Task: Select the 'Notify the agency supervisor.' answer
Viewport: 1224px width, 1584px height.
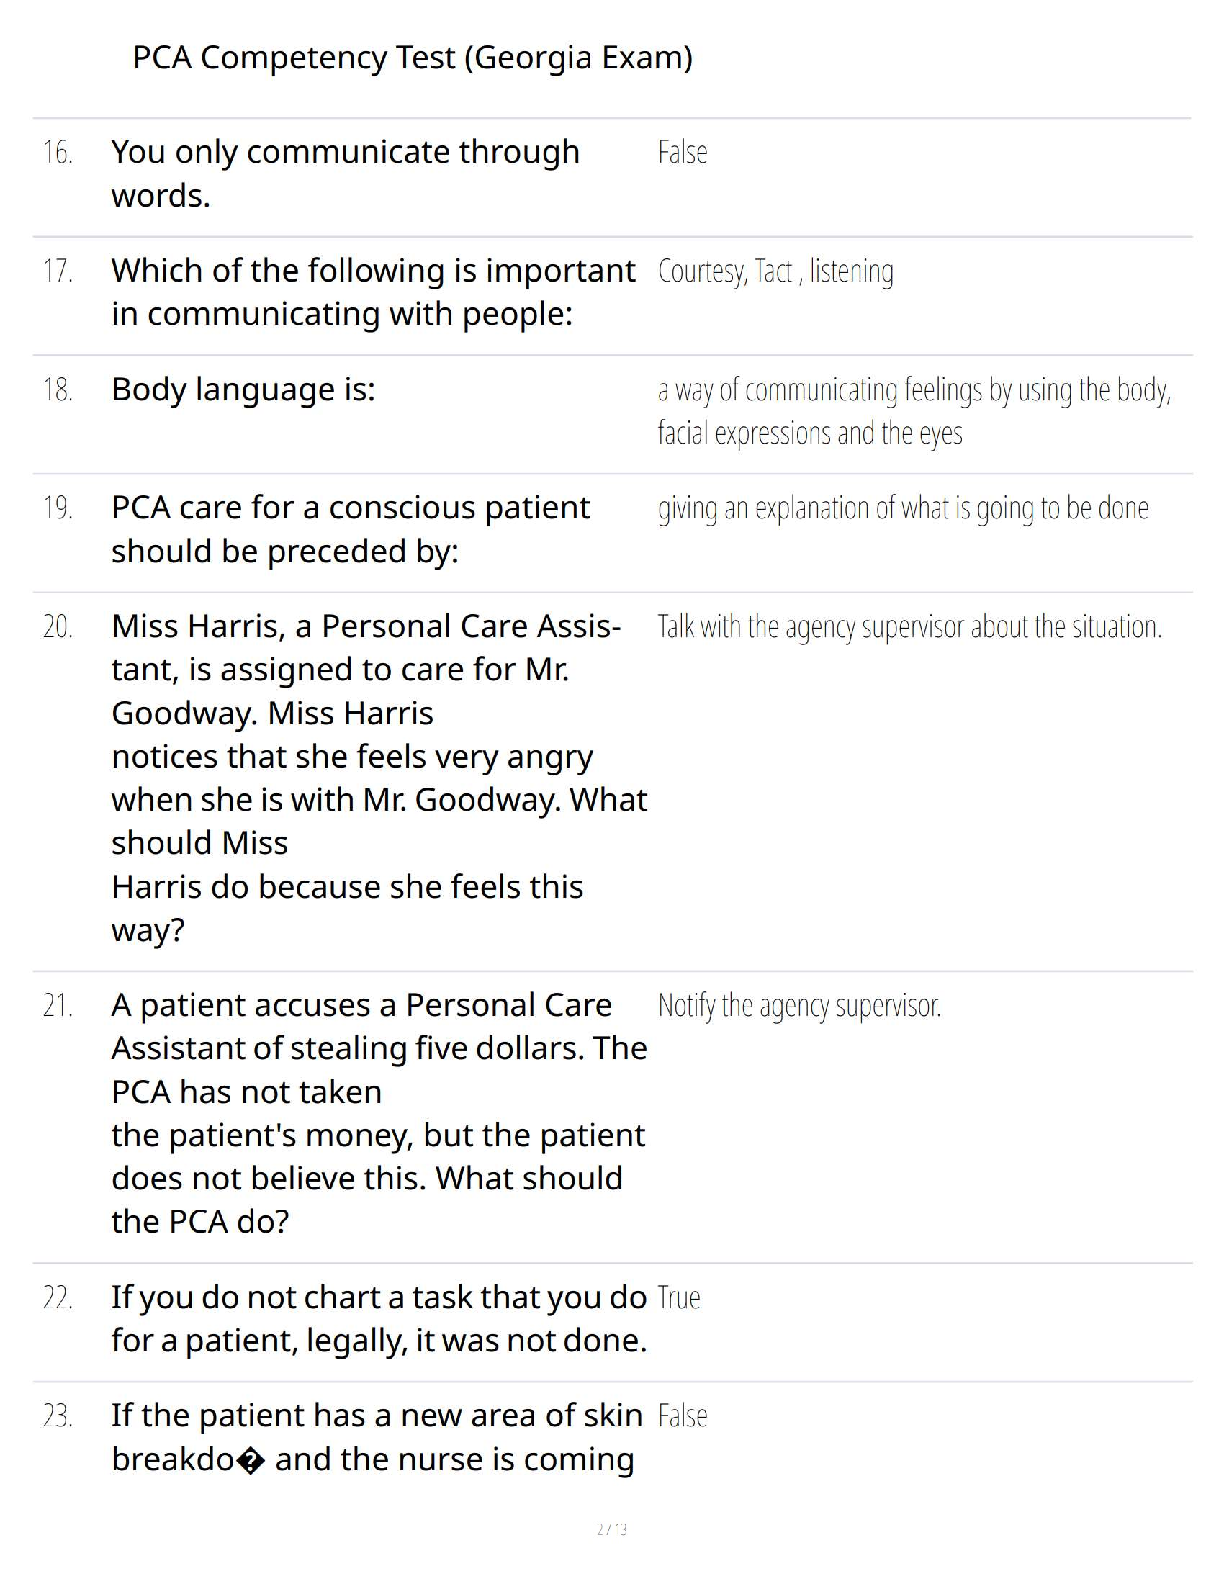Action: coord(799,1006)
